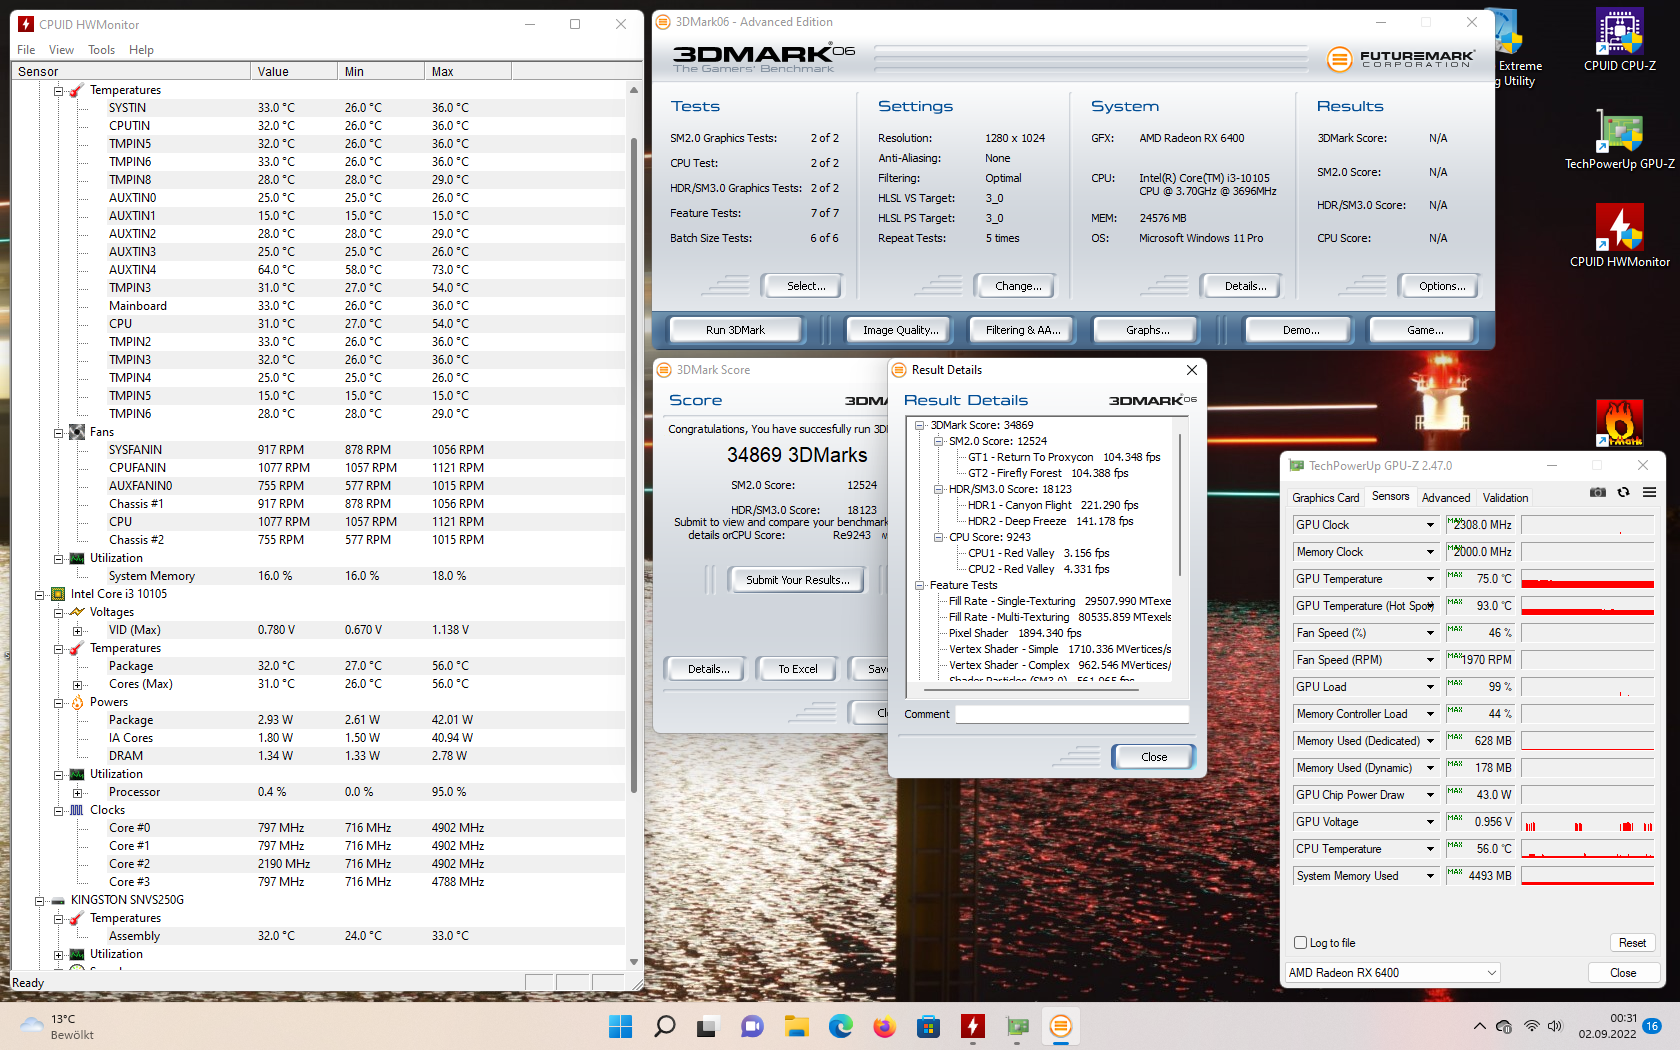The image size is (1680, 1050).
Task: Open the Windows Start menu
Action: pos(620,1026)
